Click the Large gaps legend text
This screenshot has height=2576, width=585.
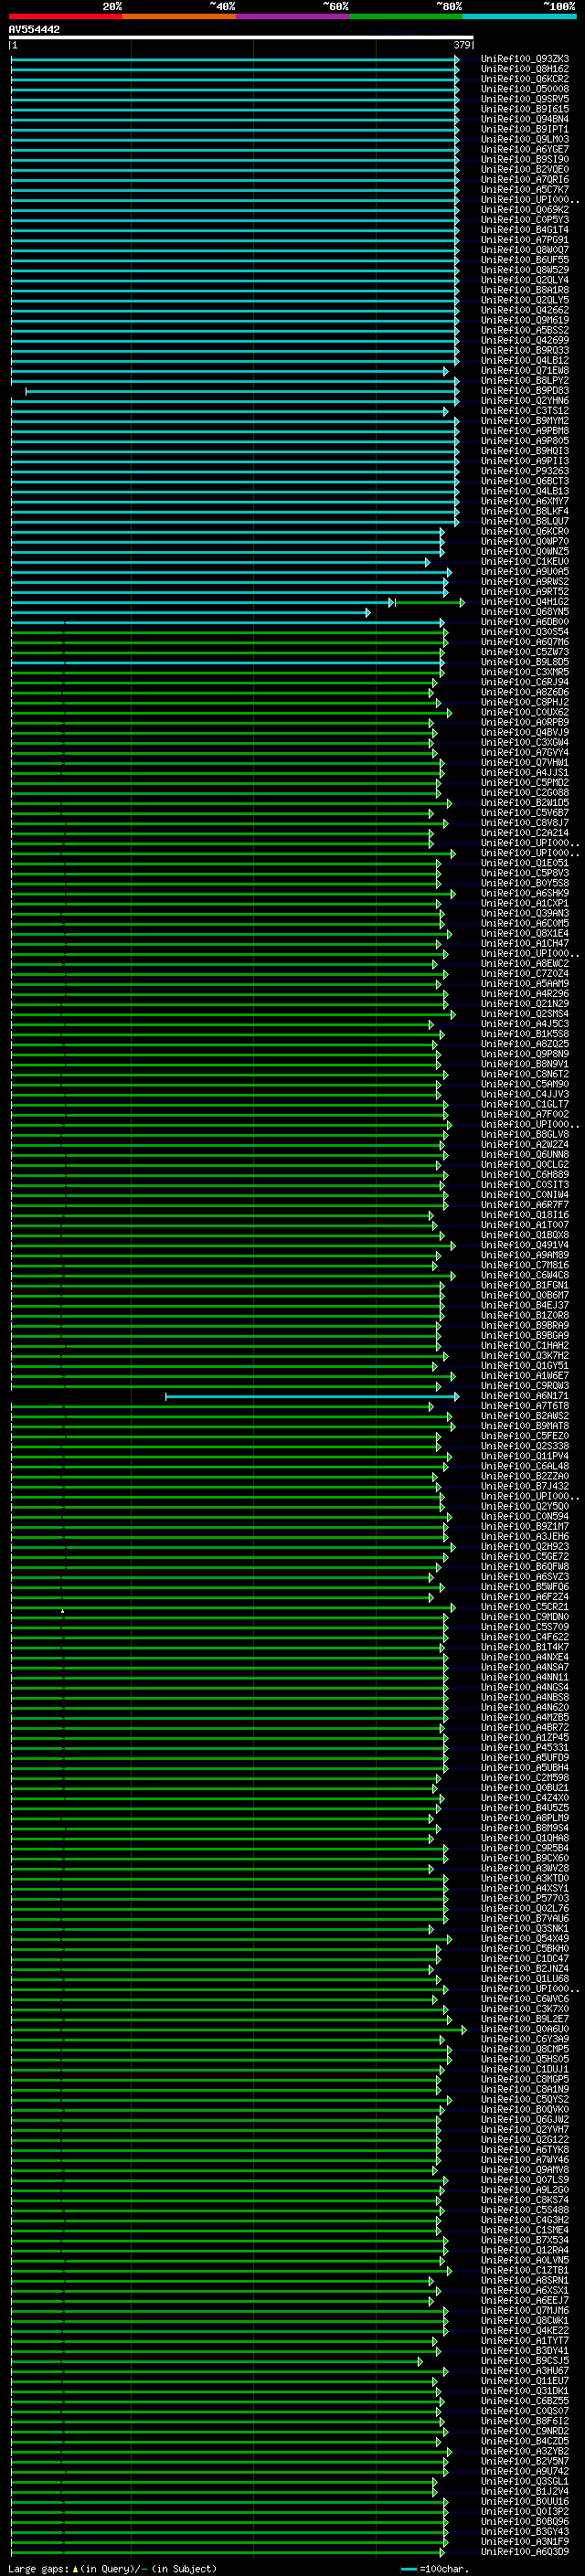(x=112, y=2568)
